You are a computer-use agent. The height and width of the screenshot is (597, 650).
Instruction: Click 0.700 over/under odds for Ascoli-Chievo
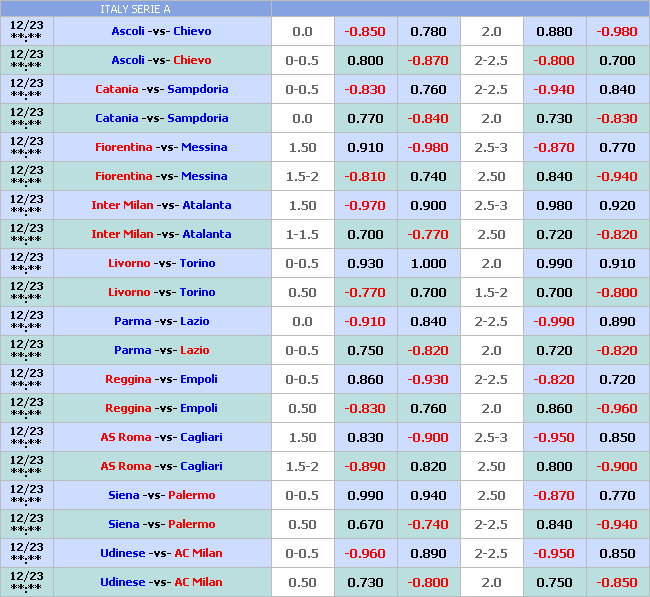click(617, 60)
